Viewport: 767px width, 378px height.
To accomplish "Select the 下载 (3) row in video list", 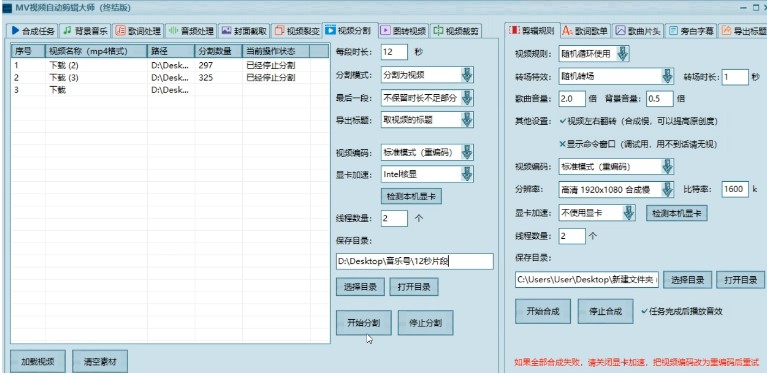I will pos(170,77).
